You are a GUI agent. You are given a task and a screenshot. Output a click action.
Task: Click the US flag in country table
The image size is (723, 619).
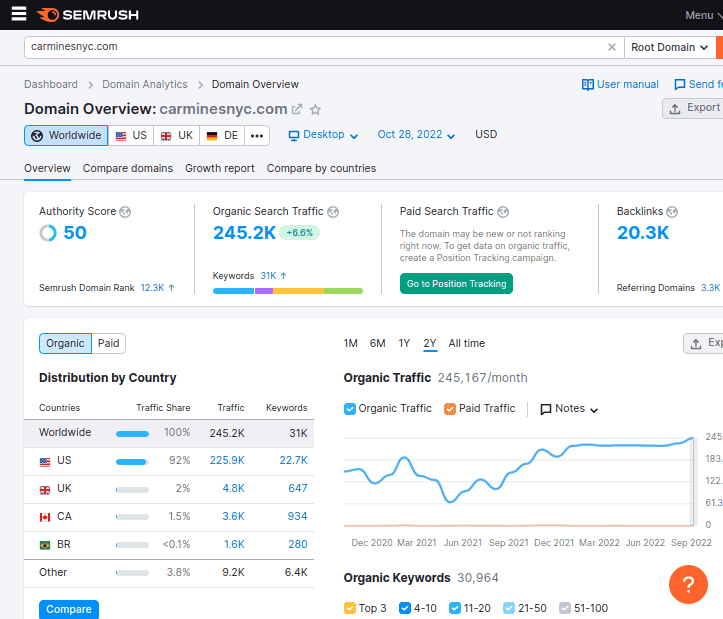coord(45,462)
